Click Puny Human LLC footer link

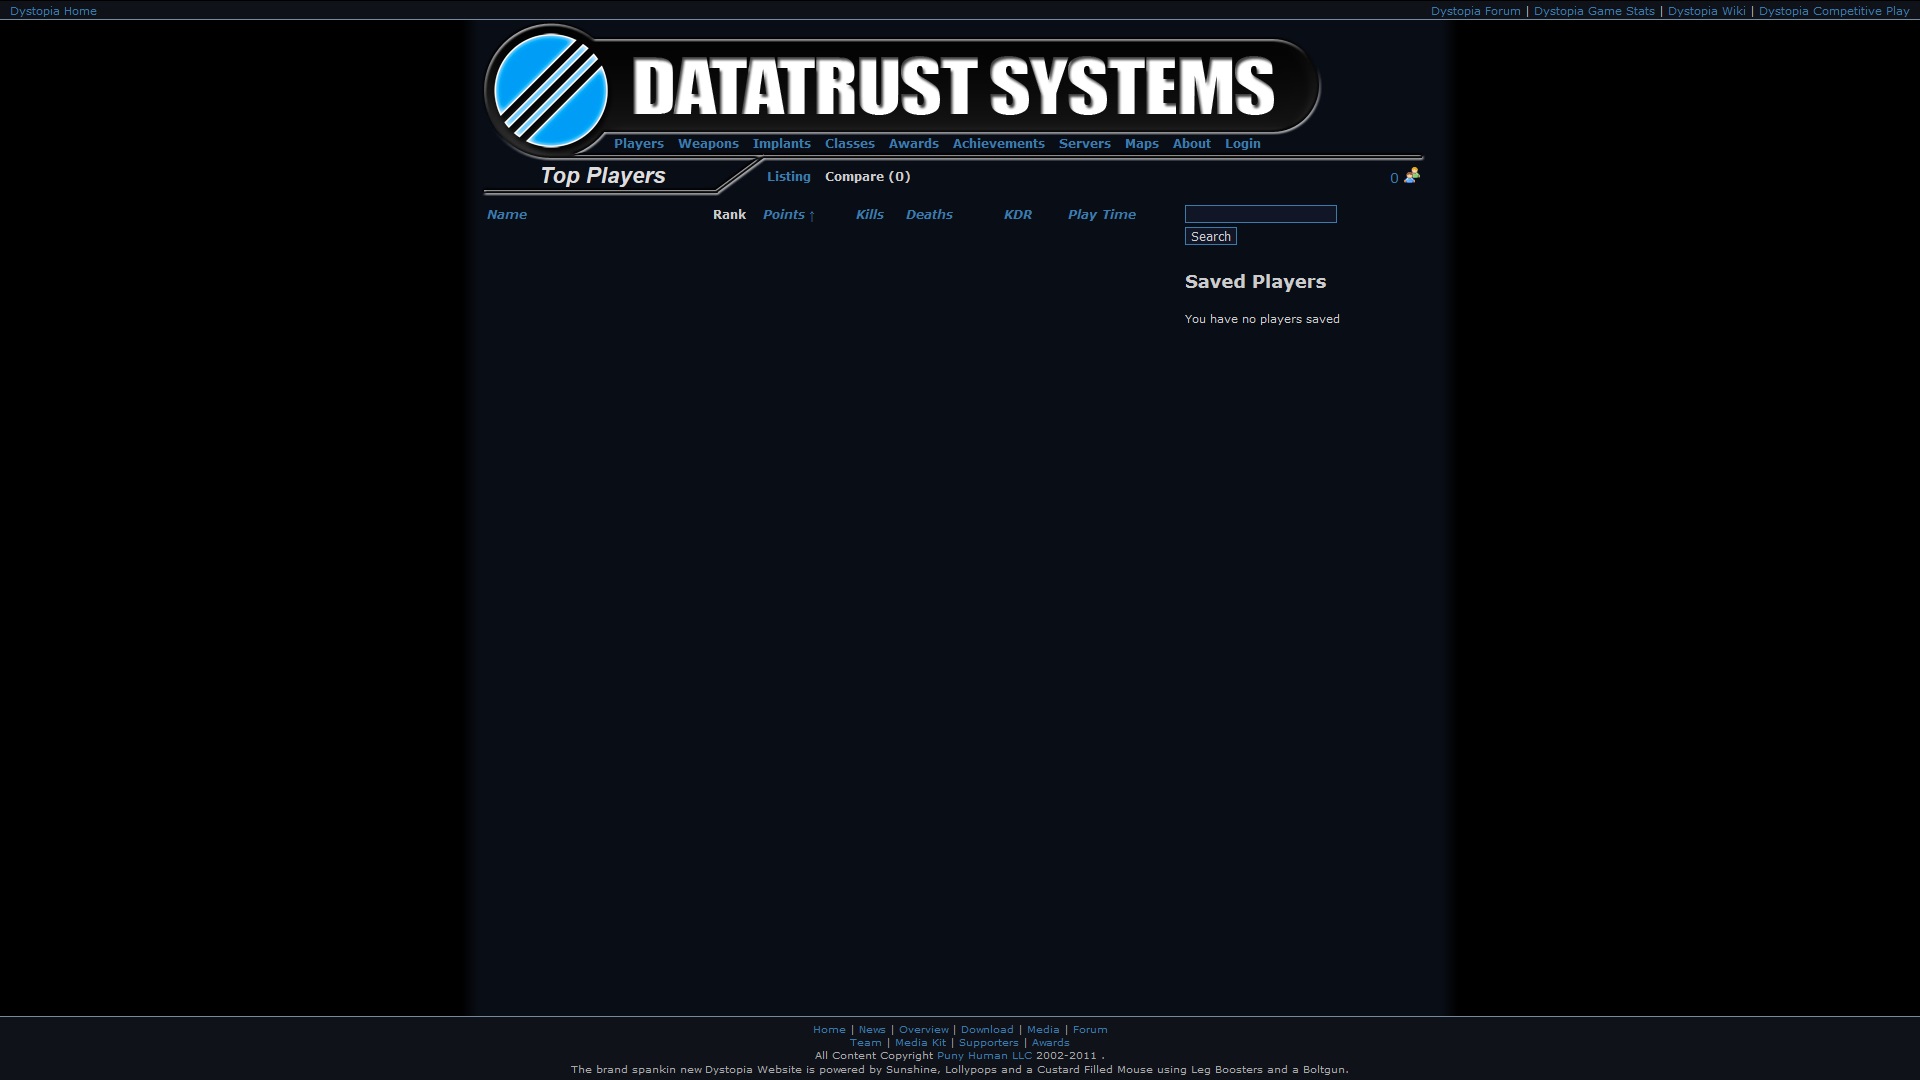tap(984, 1056)
